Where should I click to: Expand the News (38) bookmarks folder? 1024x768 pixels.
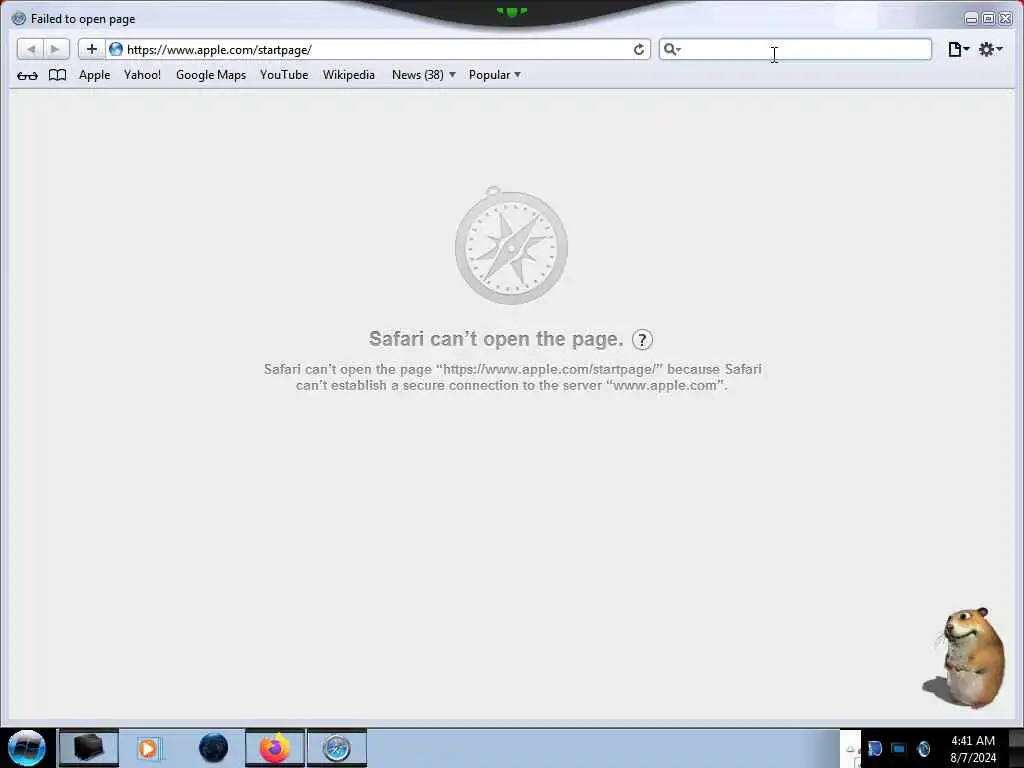423,74
